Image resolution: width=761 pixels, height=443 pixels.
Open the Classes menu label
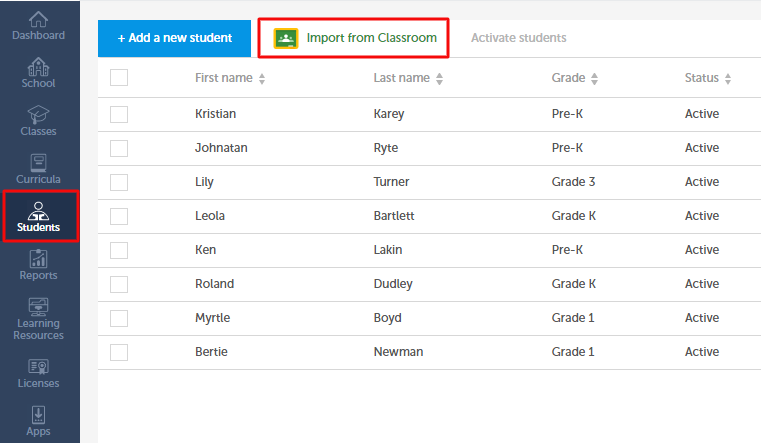[38, 131]
